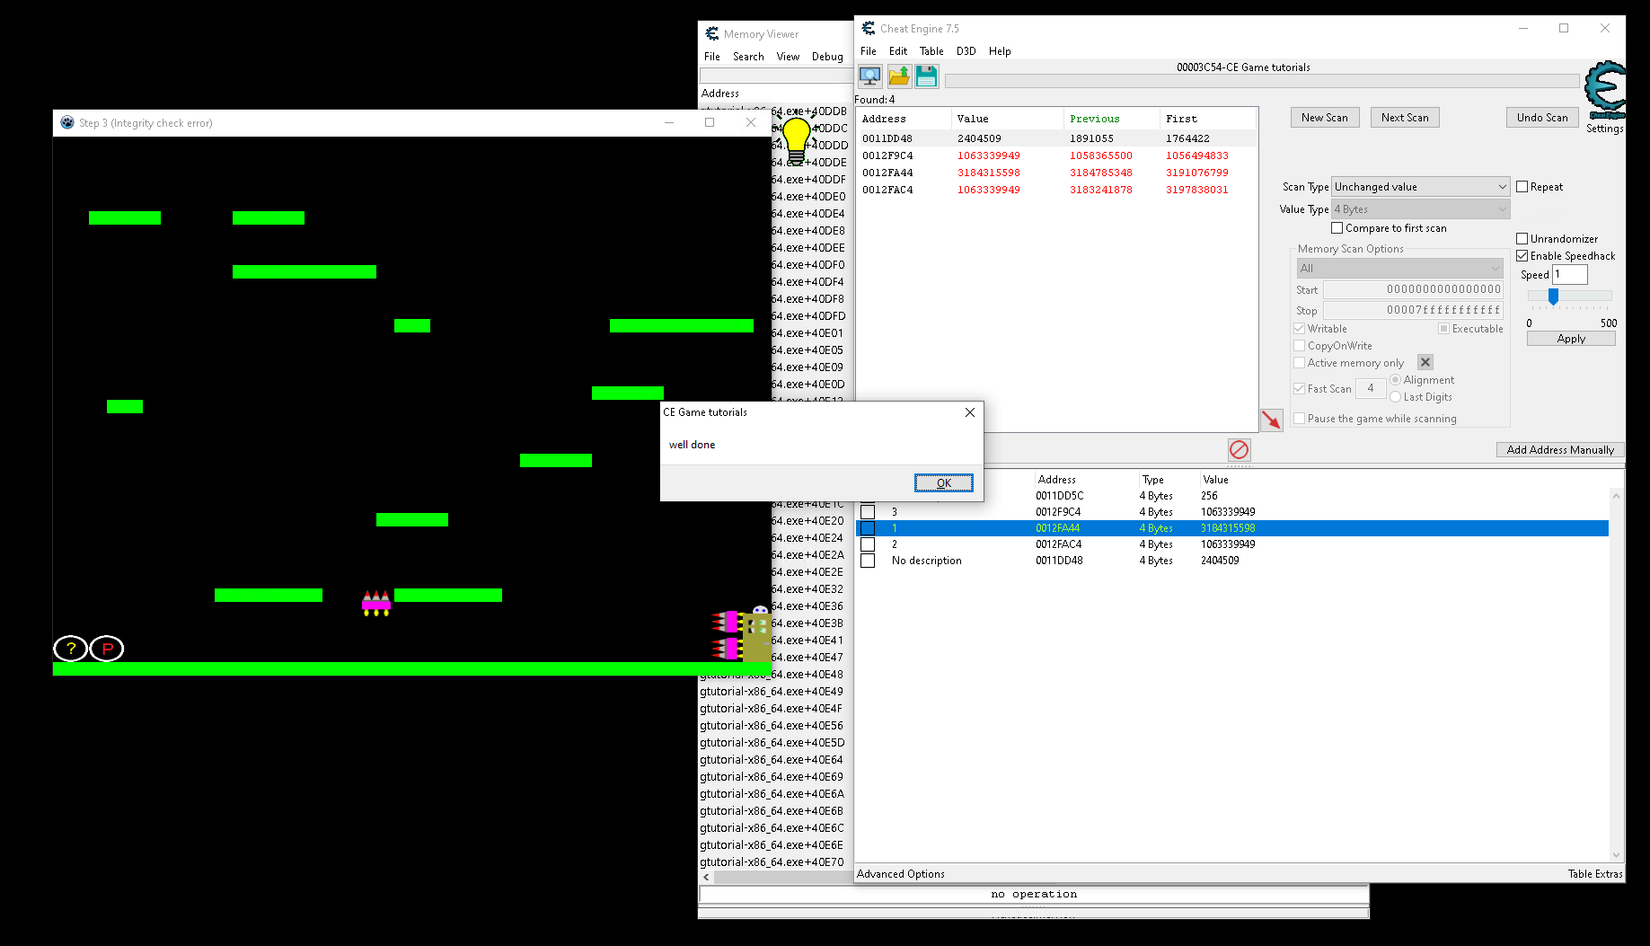Toggle the CopyOnWrite checkbox
The image size is (1650, 946).
[x=1299, y=346]
